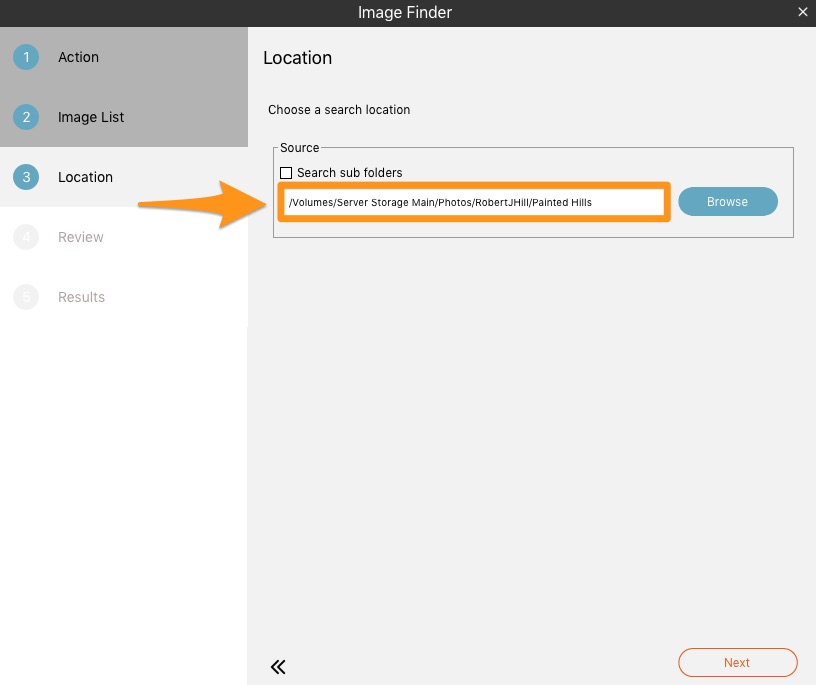The image size is (816, 685).
Task: Click the Next button
Action: tap(737, 663)
